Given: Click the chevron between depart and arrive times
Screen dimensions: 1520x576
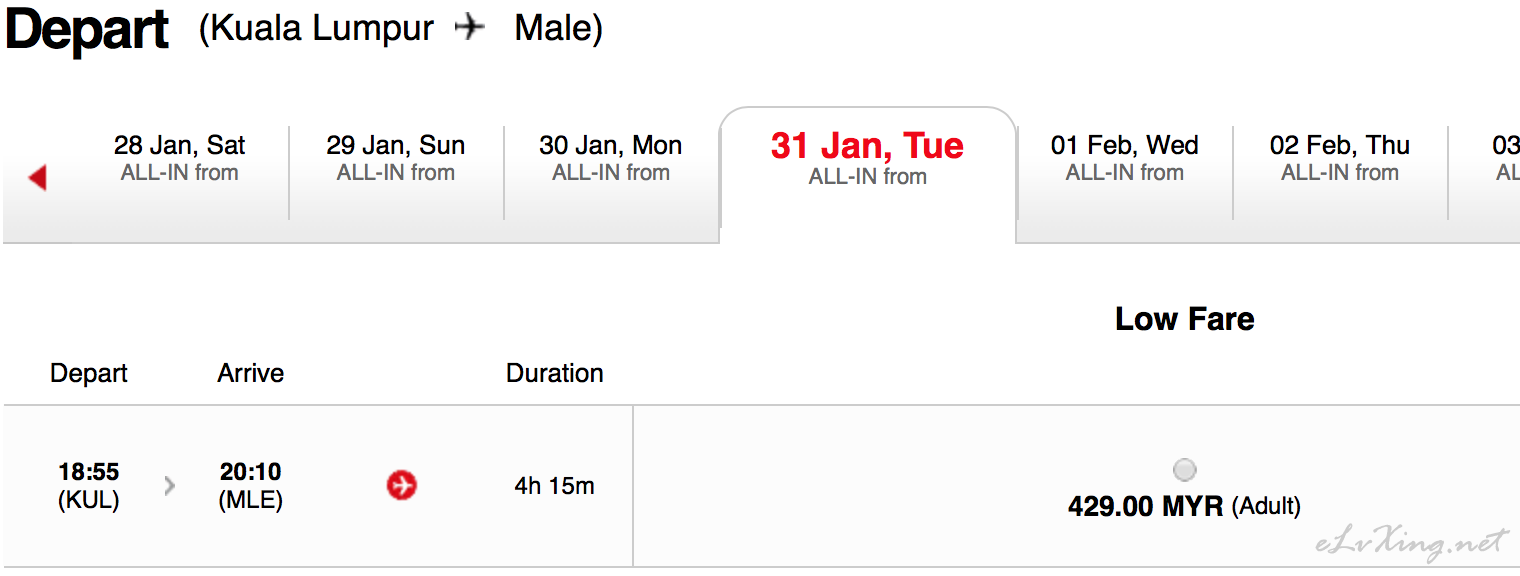Looking at the screenshot, I should point(170,486).
